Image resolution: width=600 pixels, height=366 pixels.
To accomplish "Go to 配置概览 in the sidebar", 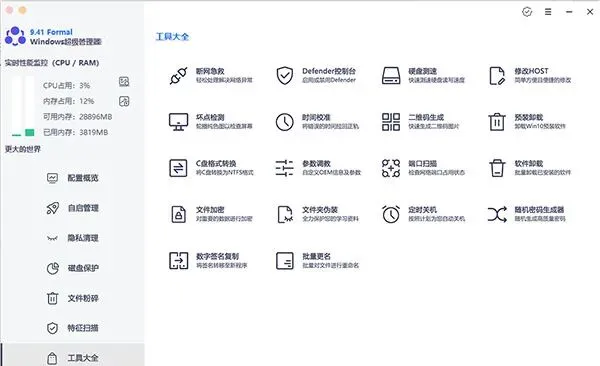I will click(x=73, y=178).
